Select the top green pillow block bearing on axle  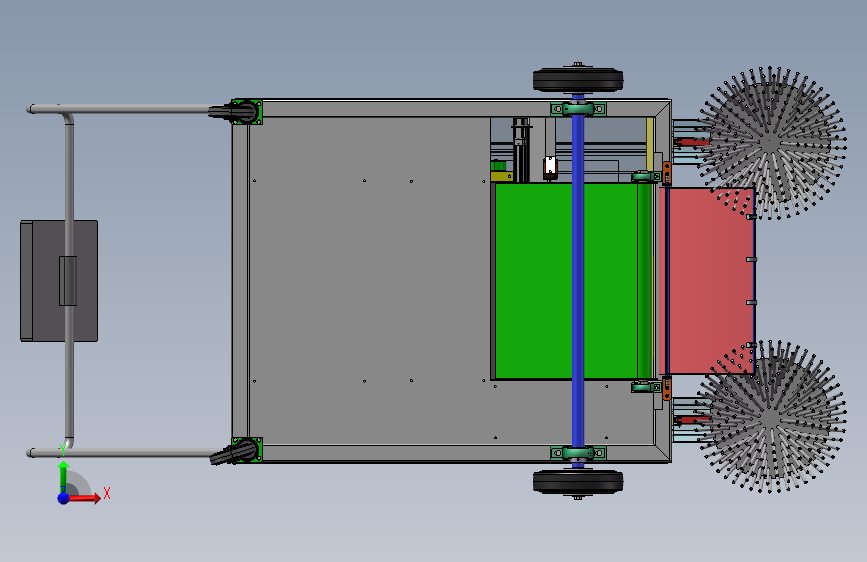pyautogui.click(x=578, y=108)
